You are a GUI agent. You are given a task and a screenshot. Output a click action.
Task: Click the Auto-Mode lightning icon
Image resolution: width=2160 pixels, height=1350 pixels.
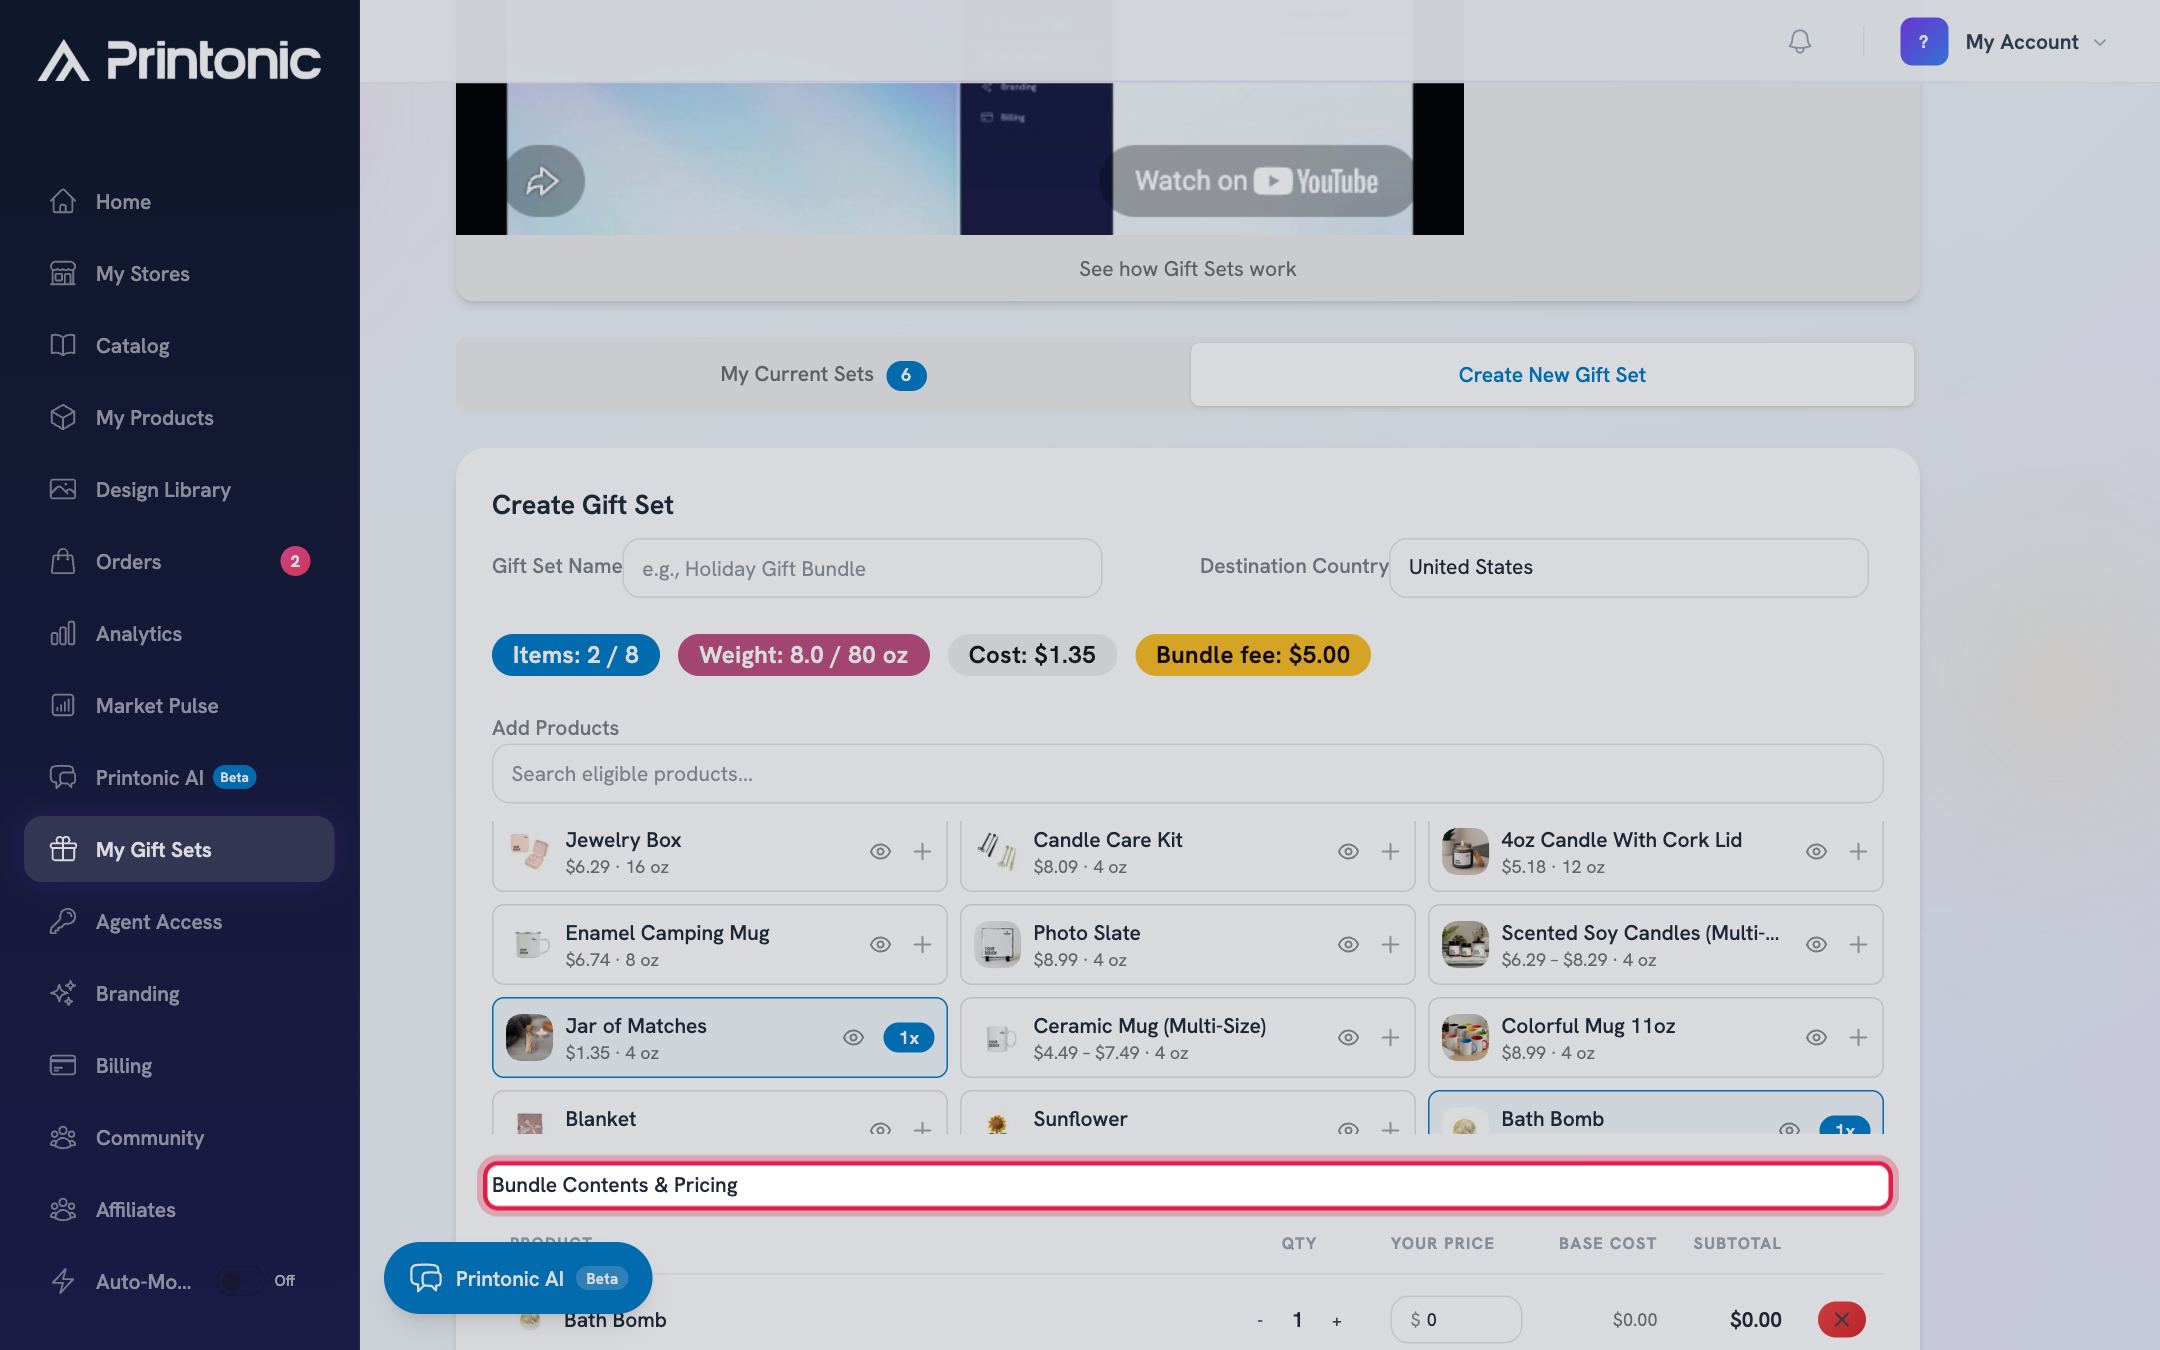pos(63,1282)
